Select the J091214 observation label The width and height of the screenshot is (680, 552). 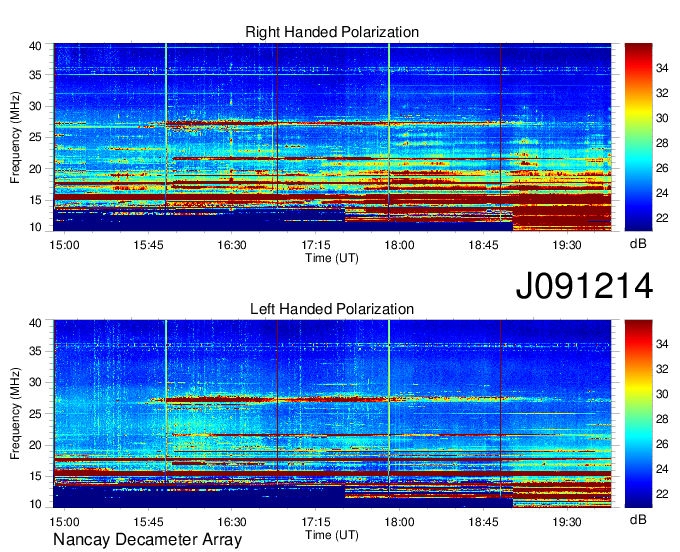click(x=584, y=285)
